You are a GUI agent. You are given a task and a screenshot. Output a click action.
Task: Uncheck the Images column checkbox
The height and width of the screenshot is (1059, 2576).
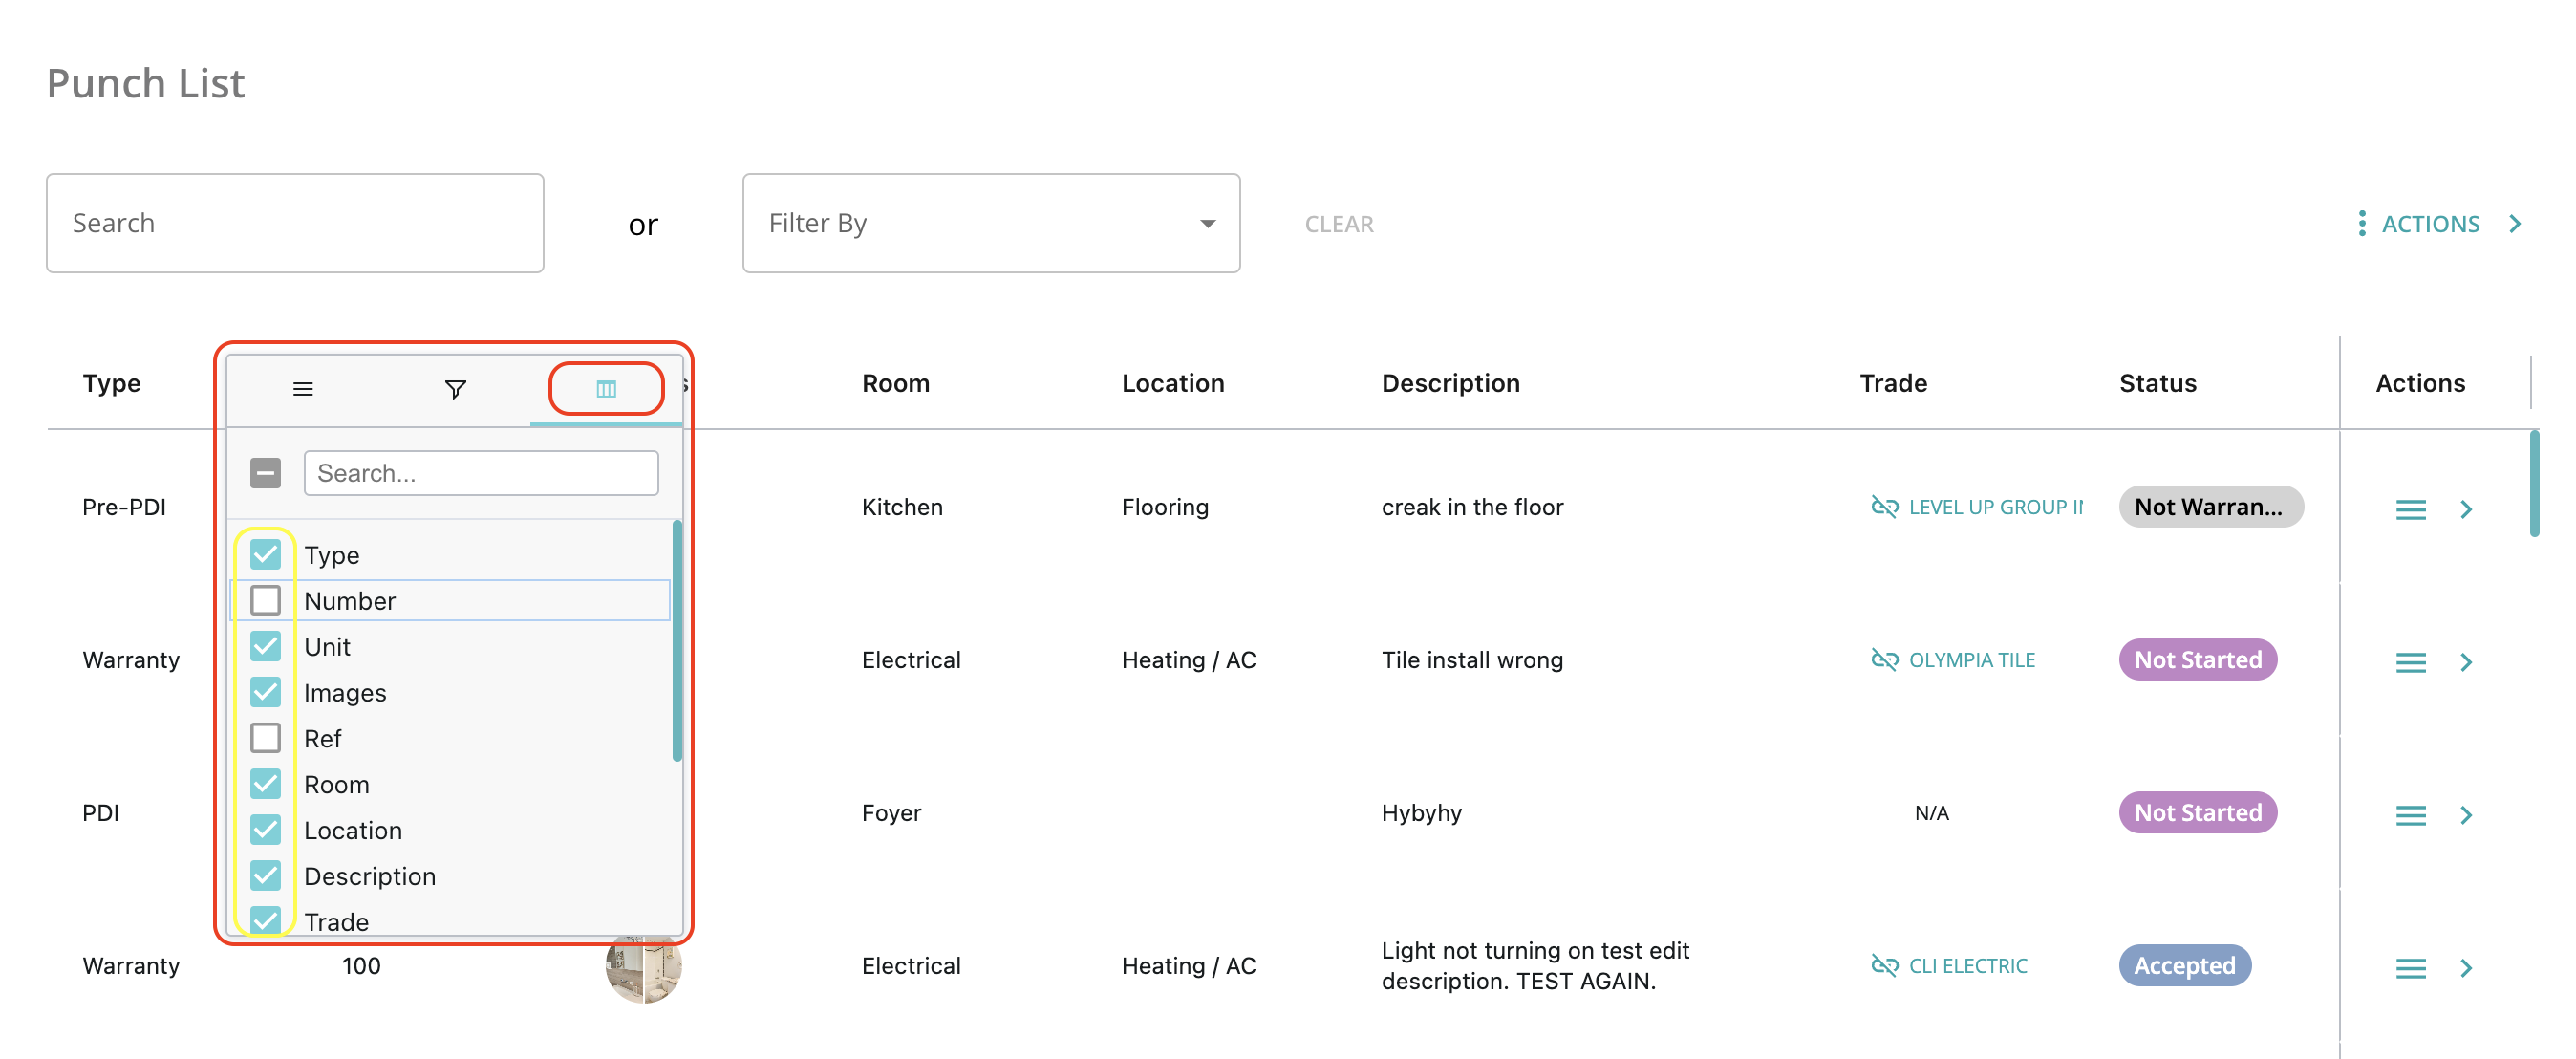265,692
